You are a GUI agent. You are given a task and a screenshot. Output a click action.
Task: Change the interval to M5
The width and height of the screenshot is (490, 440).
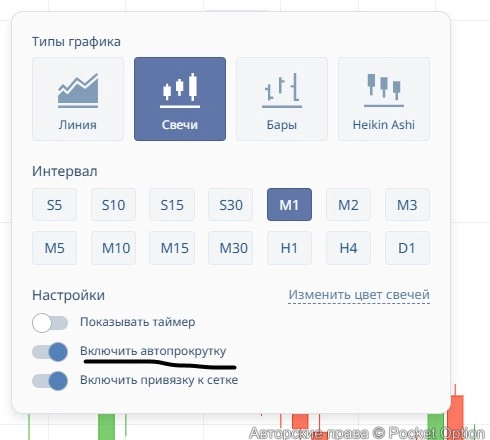[54, 248]
